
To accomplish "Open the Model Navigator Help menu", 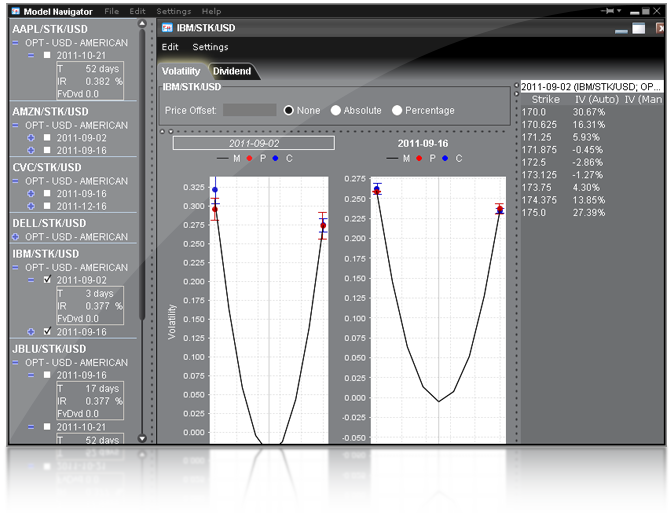I will 211,11.
